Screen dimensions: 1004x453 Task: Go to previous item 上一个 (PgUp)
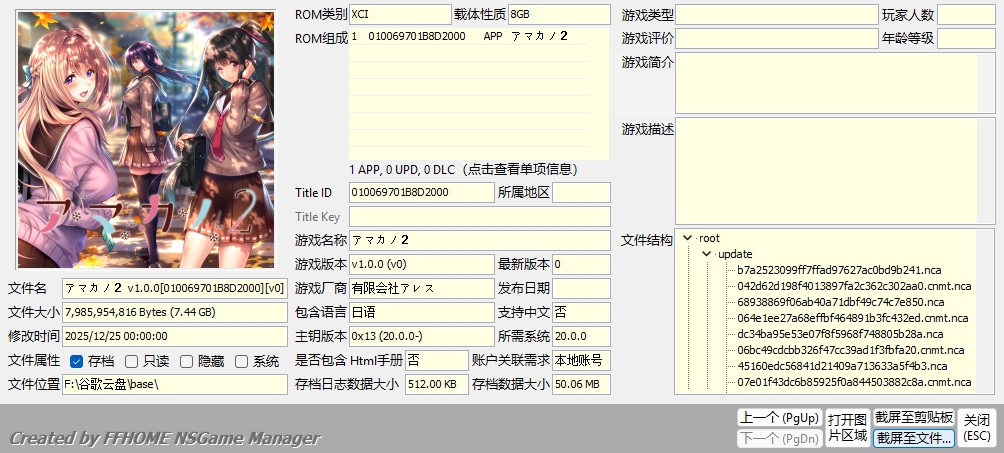point(779,418)
